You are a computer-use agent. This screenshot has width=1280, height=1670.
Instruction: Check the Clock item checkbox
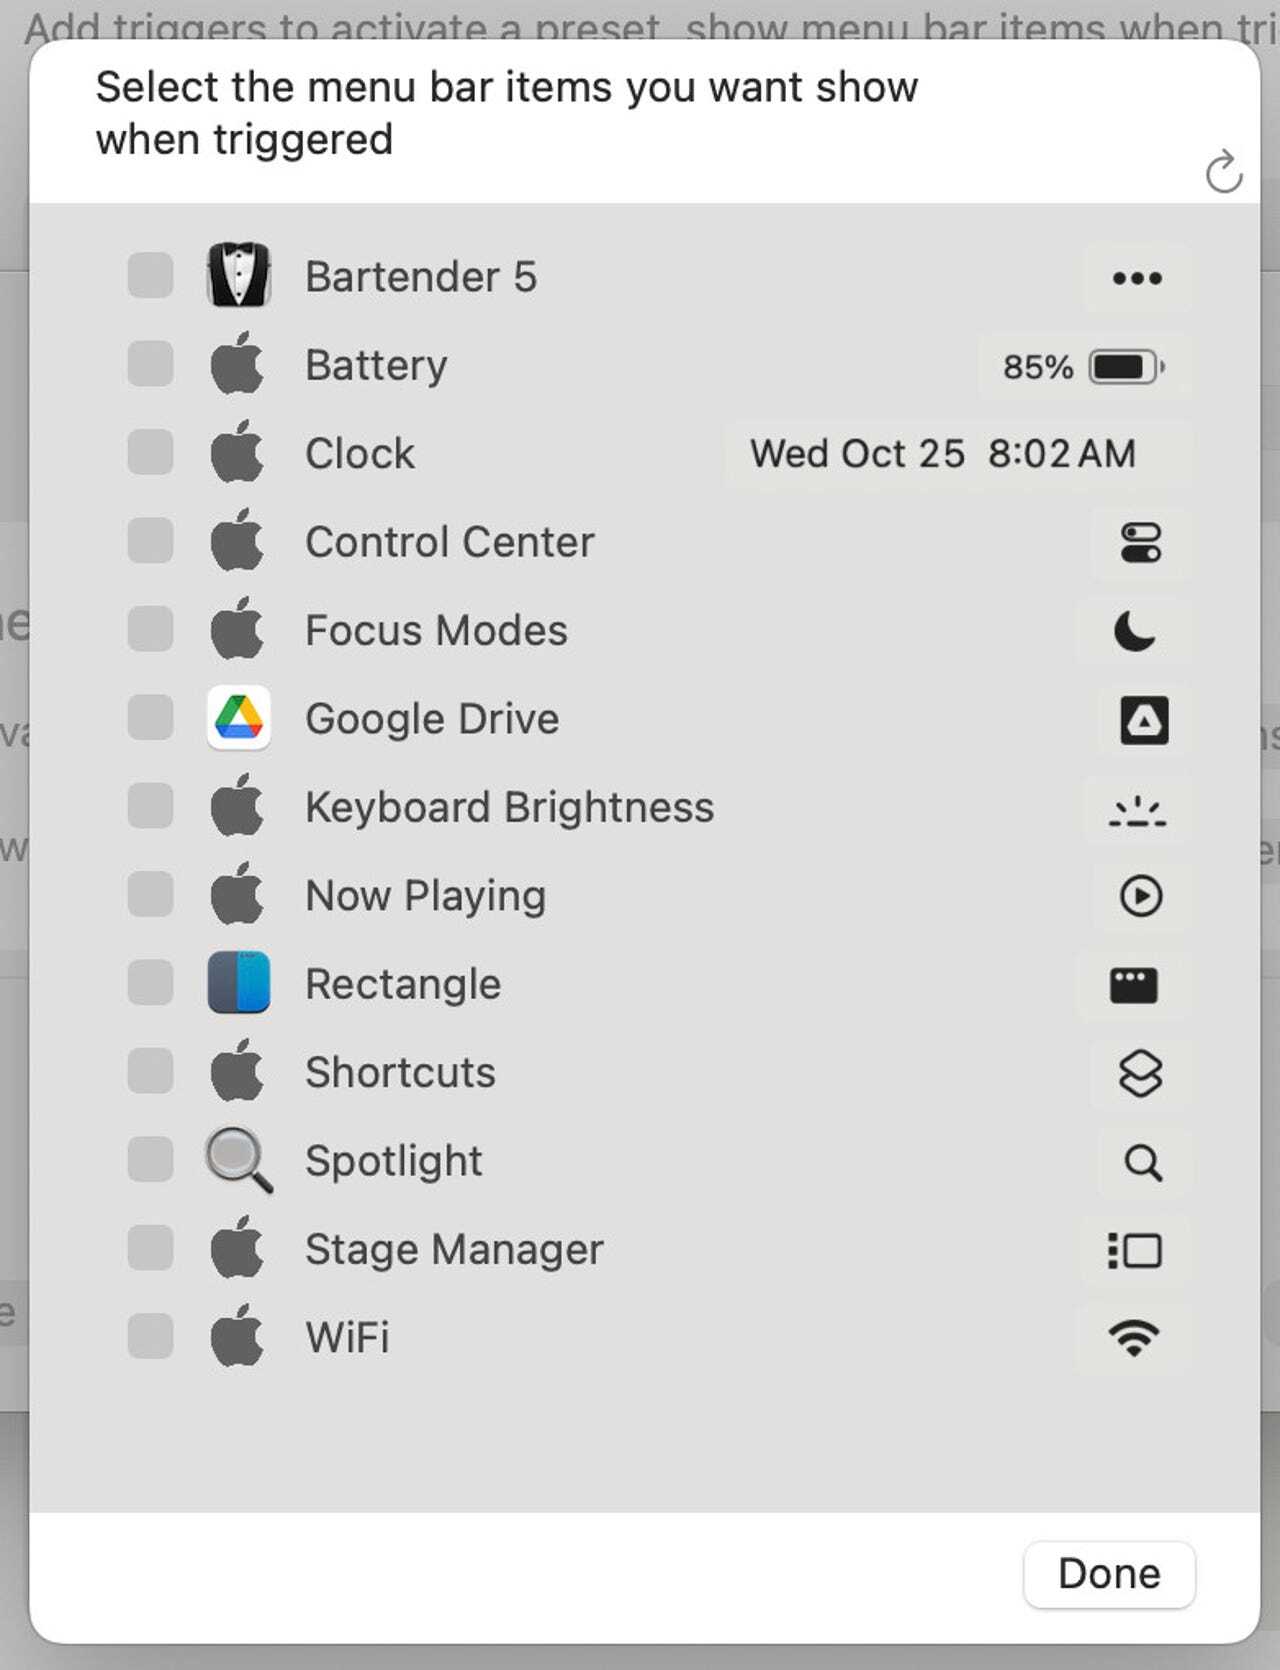click(151, 453)
